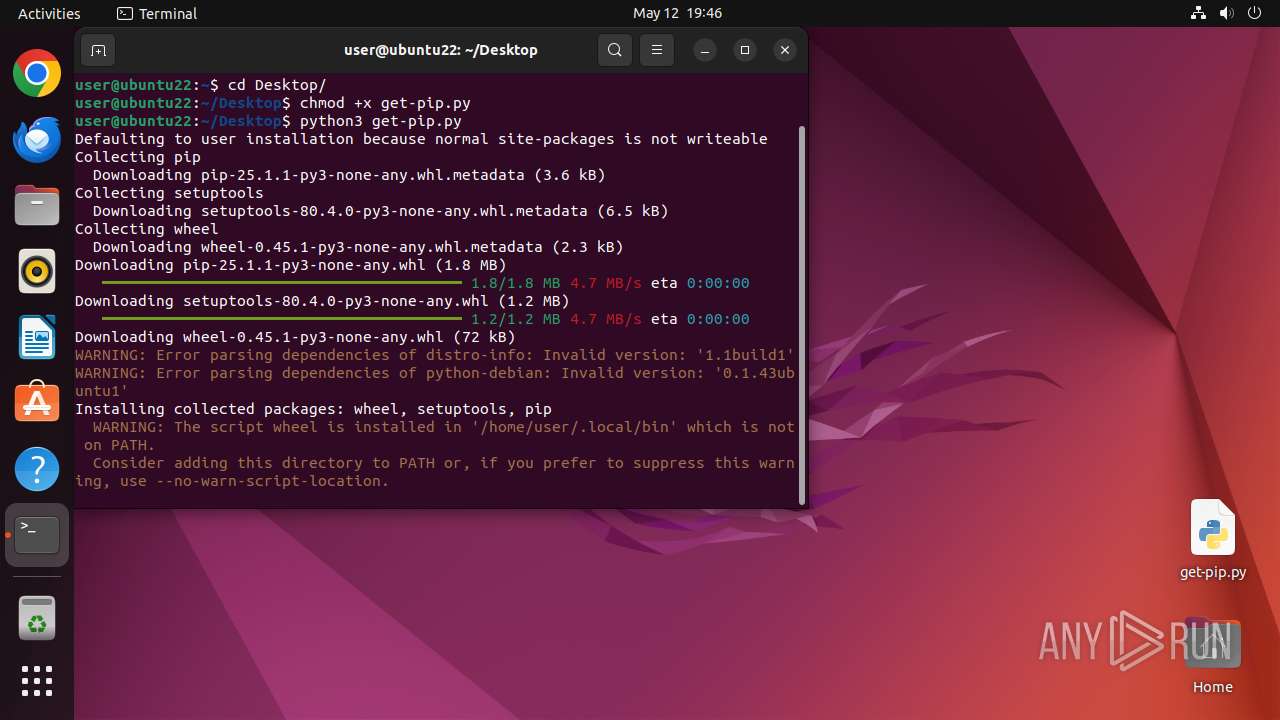Open Thunderbird mail from the dock
Viewport: 1280px width, 720px height.
point(37,139)
